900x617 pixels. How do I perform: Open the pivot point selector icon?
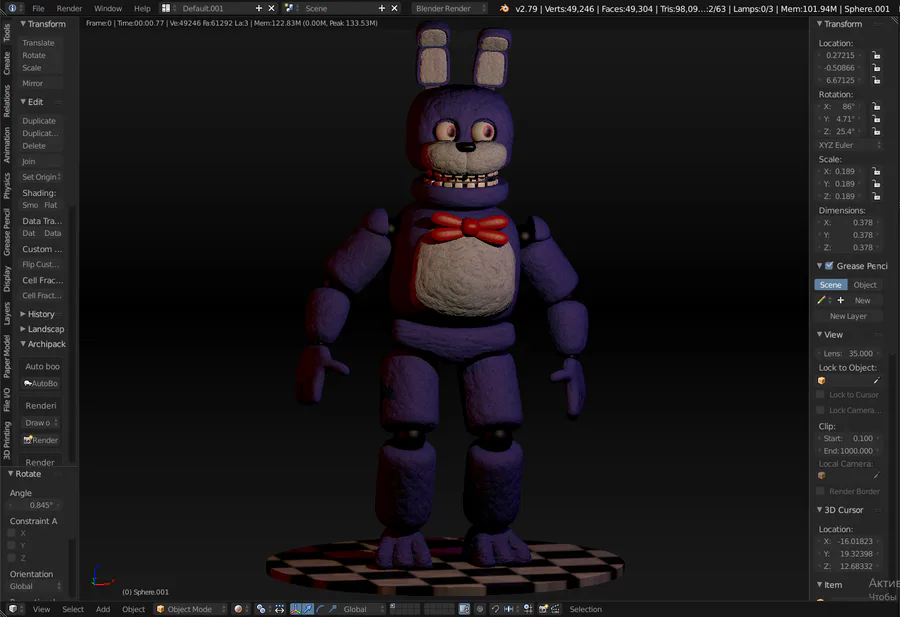tap(261, 609)
